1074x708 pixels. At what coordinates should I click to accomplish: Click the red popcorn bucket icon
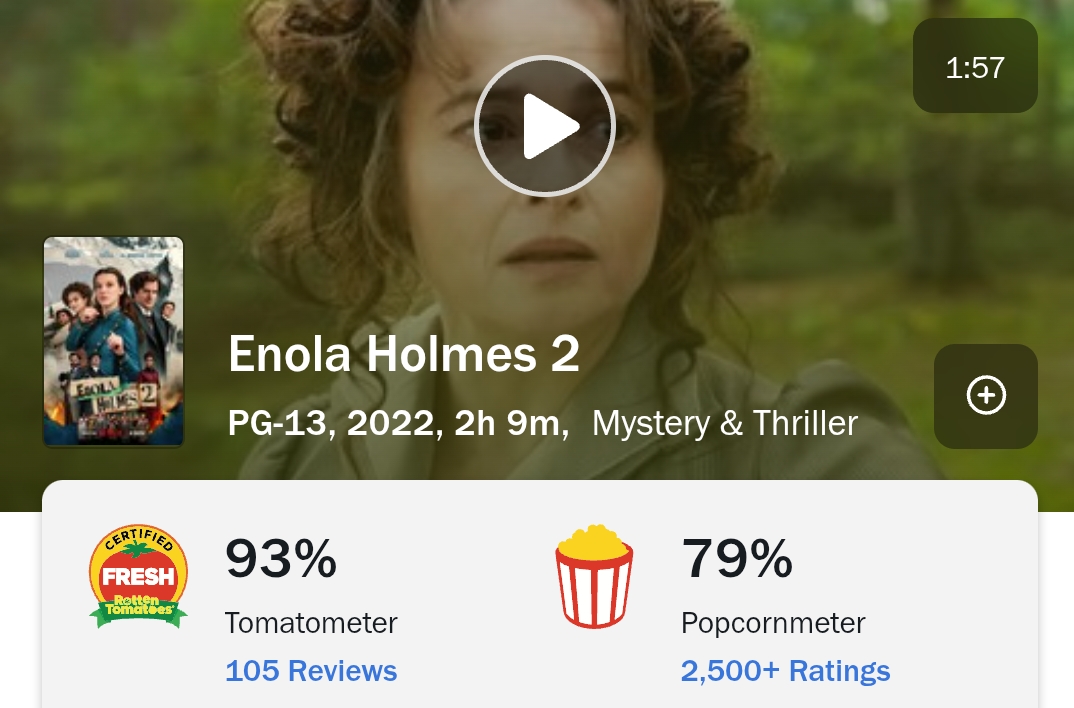tap(594, 577)
